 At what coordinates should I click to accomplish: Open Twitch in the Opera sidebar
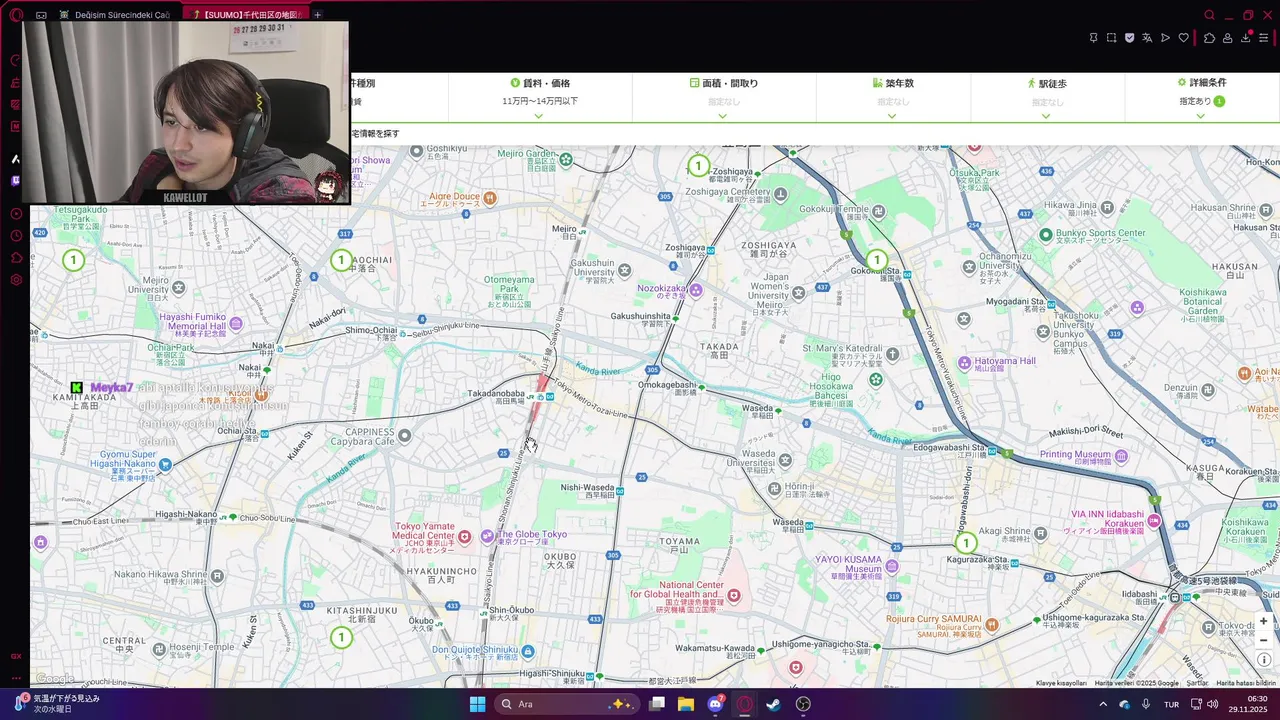[16, 181]
